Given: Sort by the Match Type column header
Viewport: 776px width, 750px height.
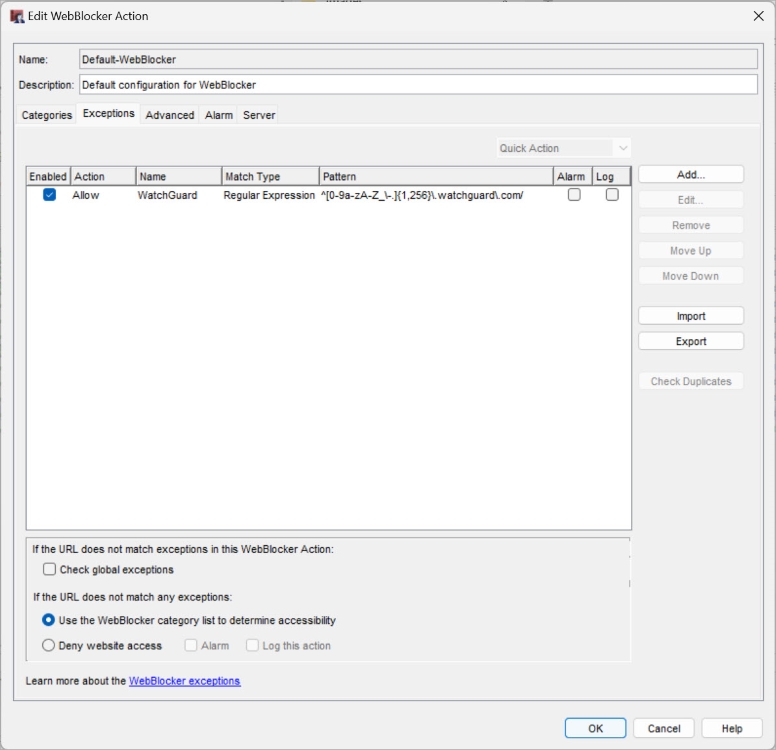Looking at the screenshot, I should [x=270, y=176].
